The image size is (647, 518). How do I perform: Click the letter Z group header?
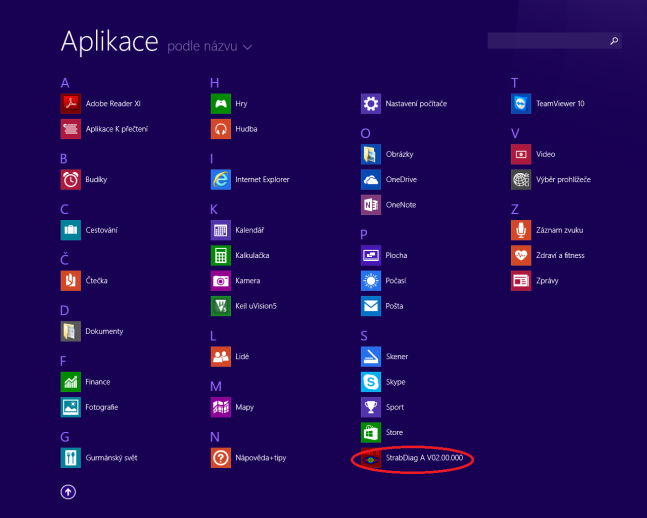515,209
